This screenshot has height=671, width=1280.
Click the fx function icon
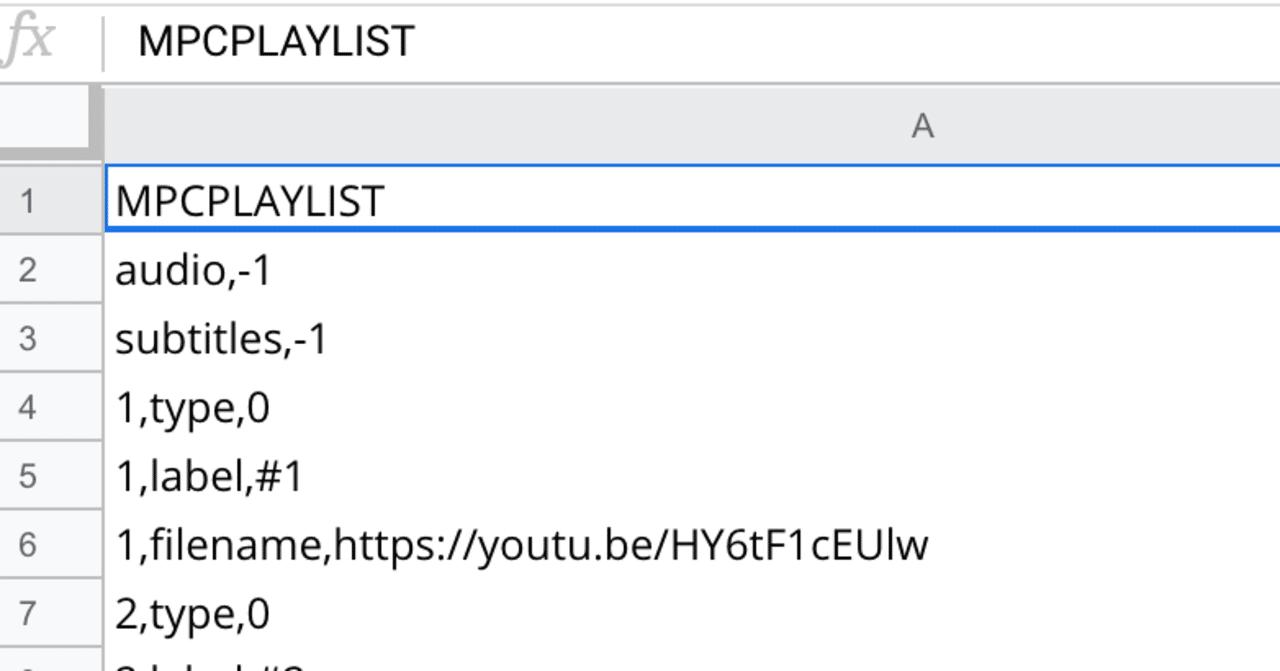[28, 42]
